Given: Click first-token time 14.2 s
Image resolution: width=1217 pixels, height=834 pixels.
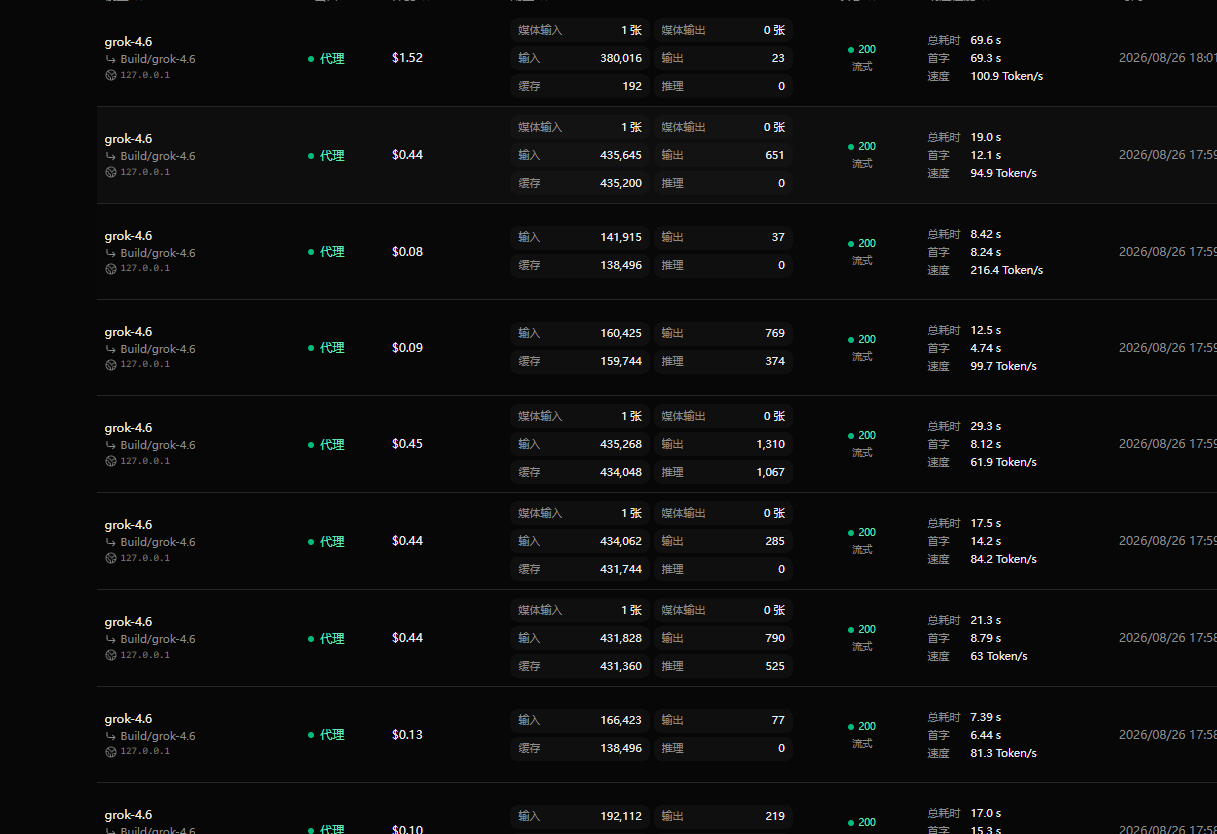Looking at the screenshot, I should [986, 541].
